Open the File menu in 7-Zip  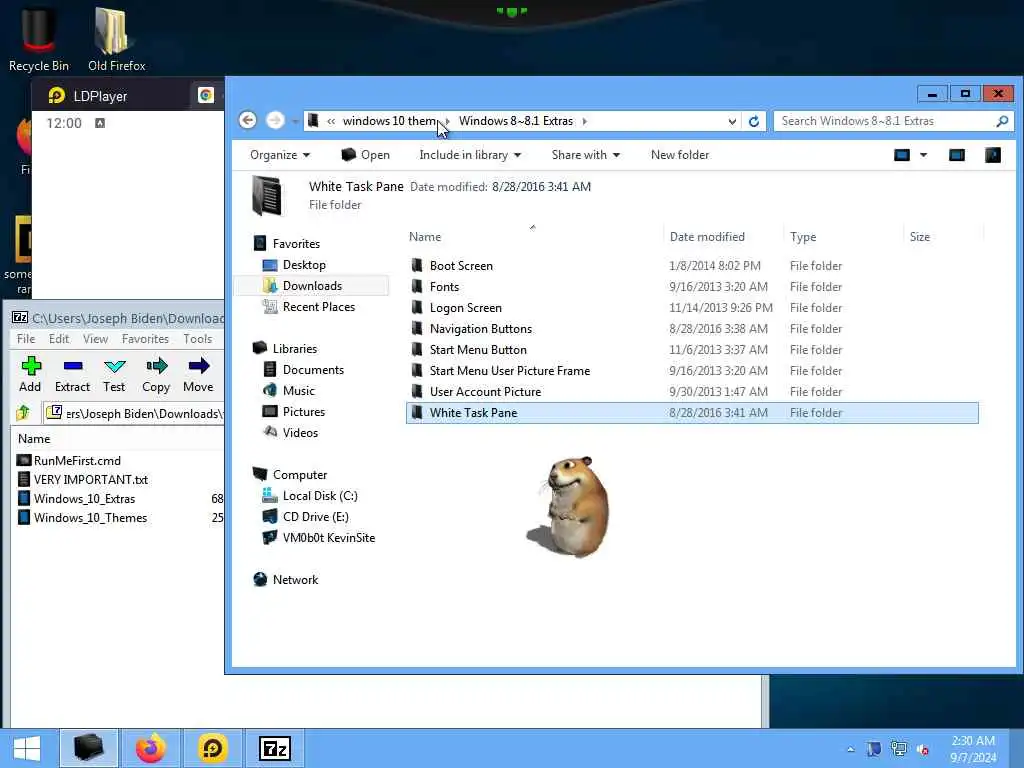tap(26, 339)
